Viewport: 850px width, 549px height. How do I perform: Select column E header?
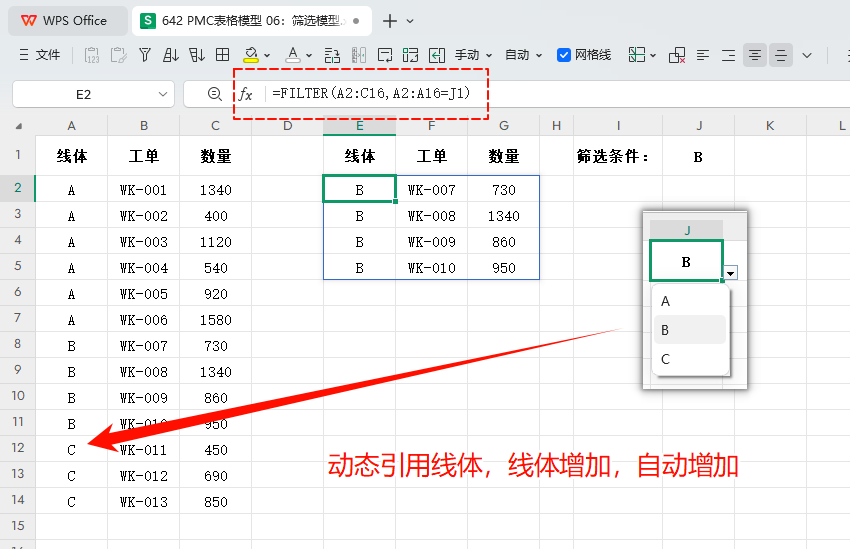(359, 126)
